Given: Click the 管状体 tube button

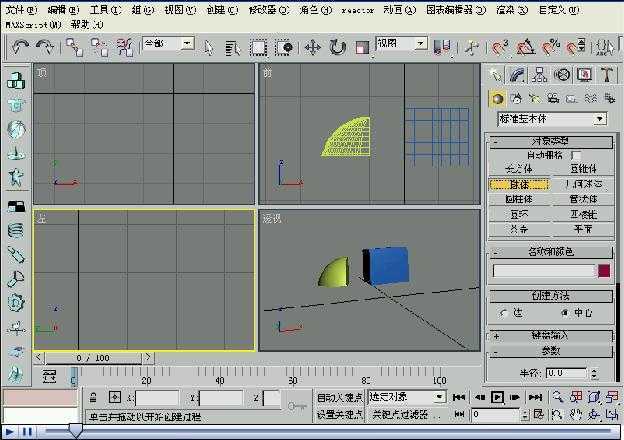Looking at the screenshot, I should pyautogui.click(x=583, y=199).
